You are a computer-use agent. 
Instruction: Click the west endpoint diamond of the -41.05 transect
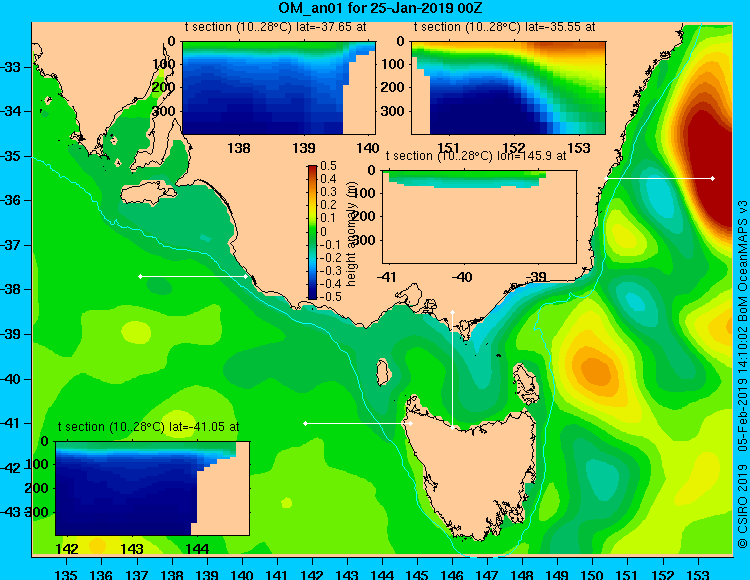[306, 424]
